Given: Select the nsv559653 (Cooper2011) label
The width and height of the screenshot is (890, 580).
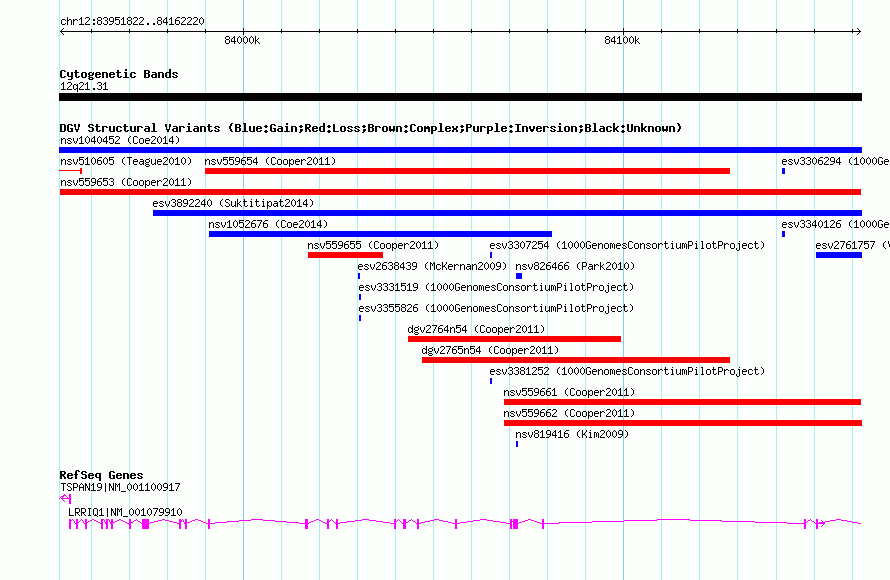Looking at the screenshot, I should point(126,182).
